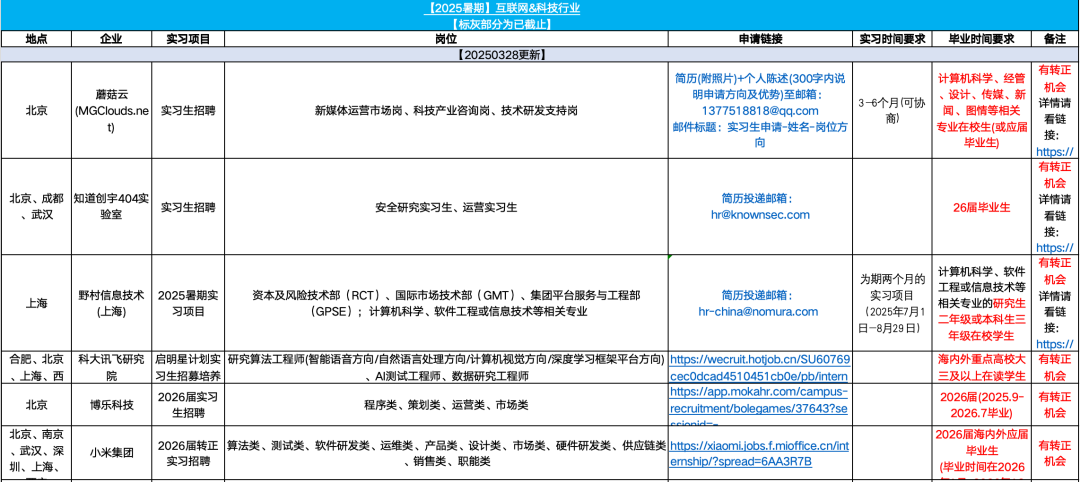Image resolution: width=1080 pixels, height=482 pixels.
Task: Select the 研究算法工程师 position cell
Action: click(x=446, y=367)
